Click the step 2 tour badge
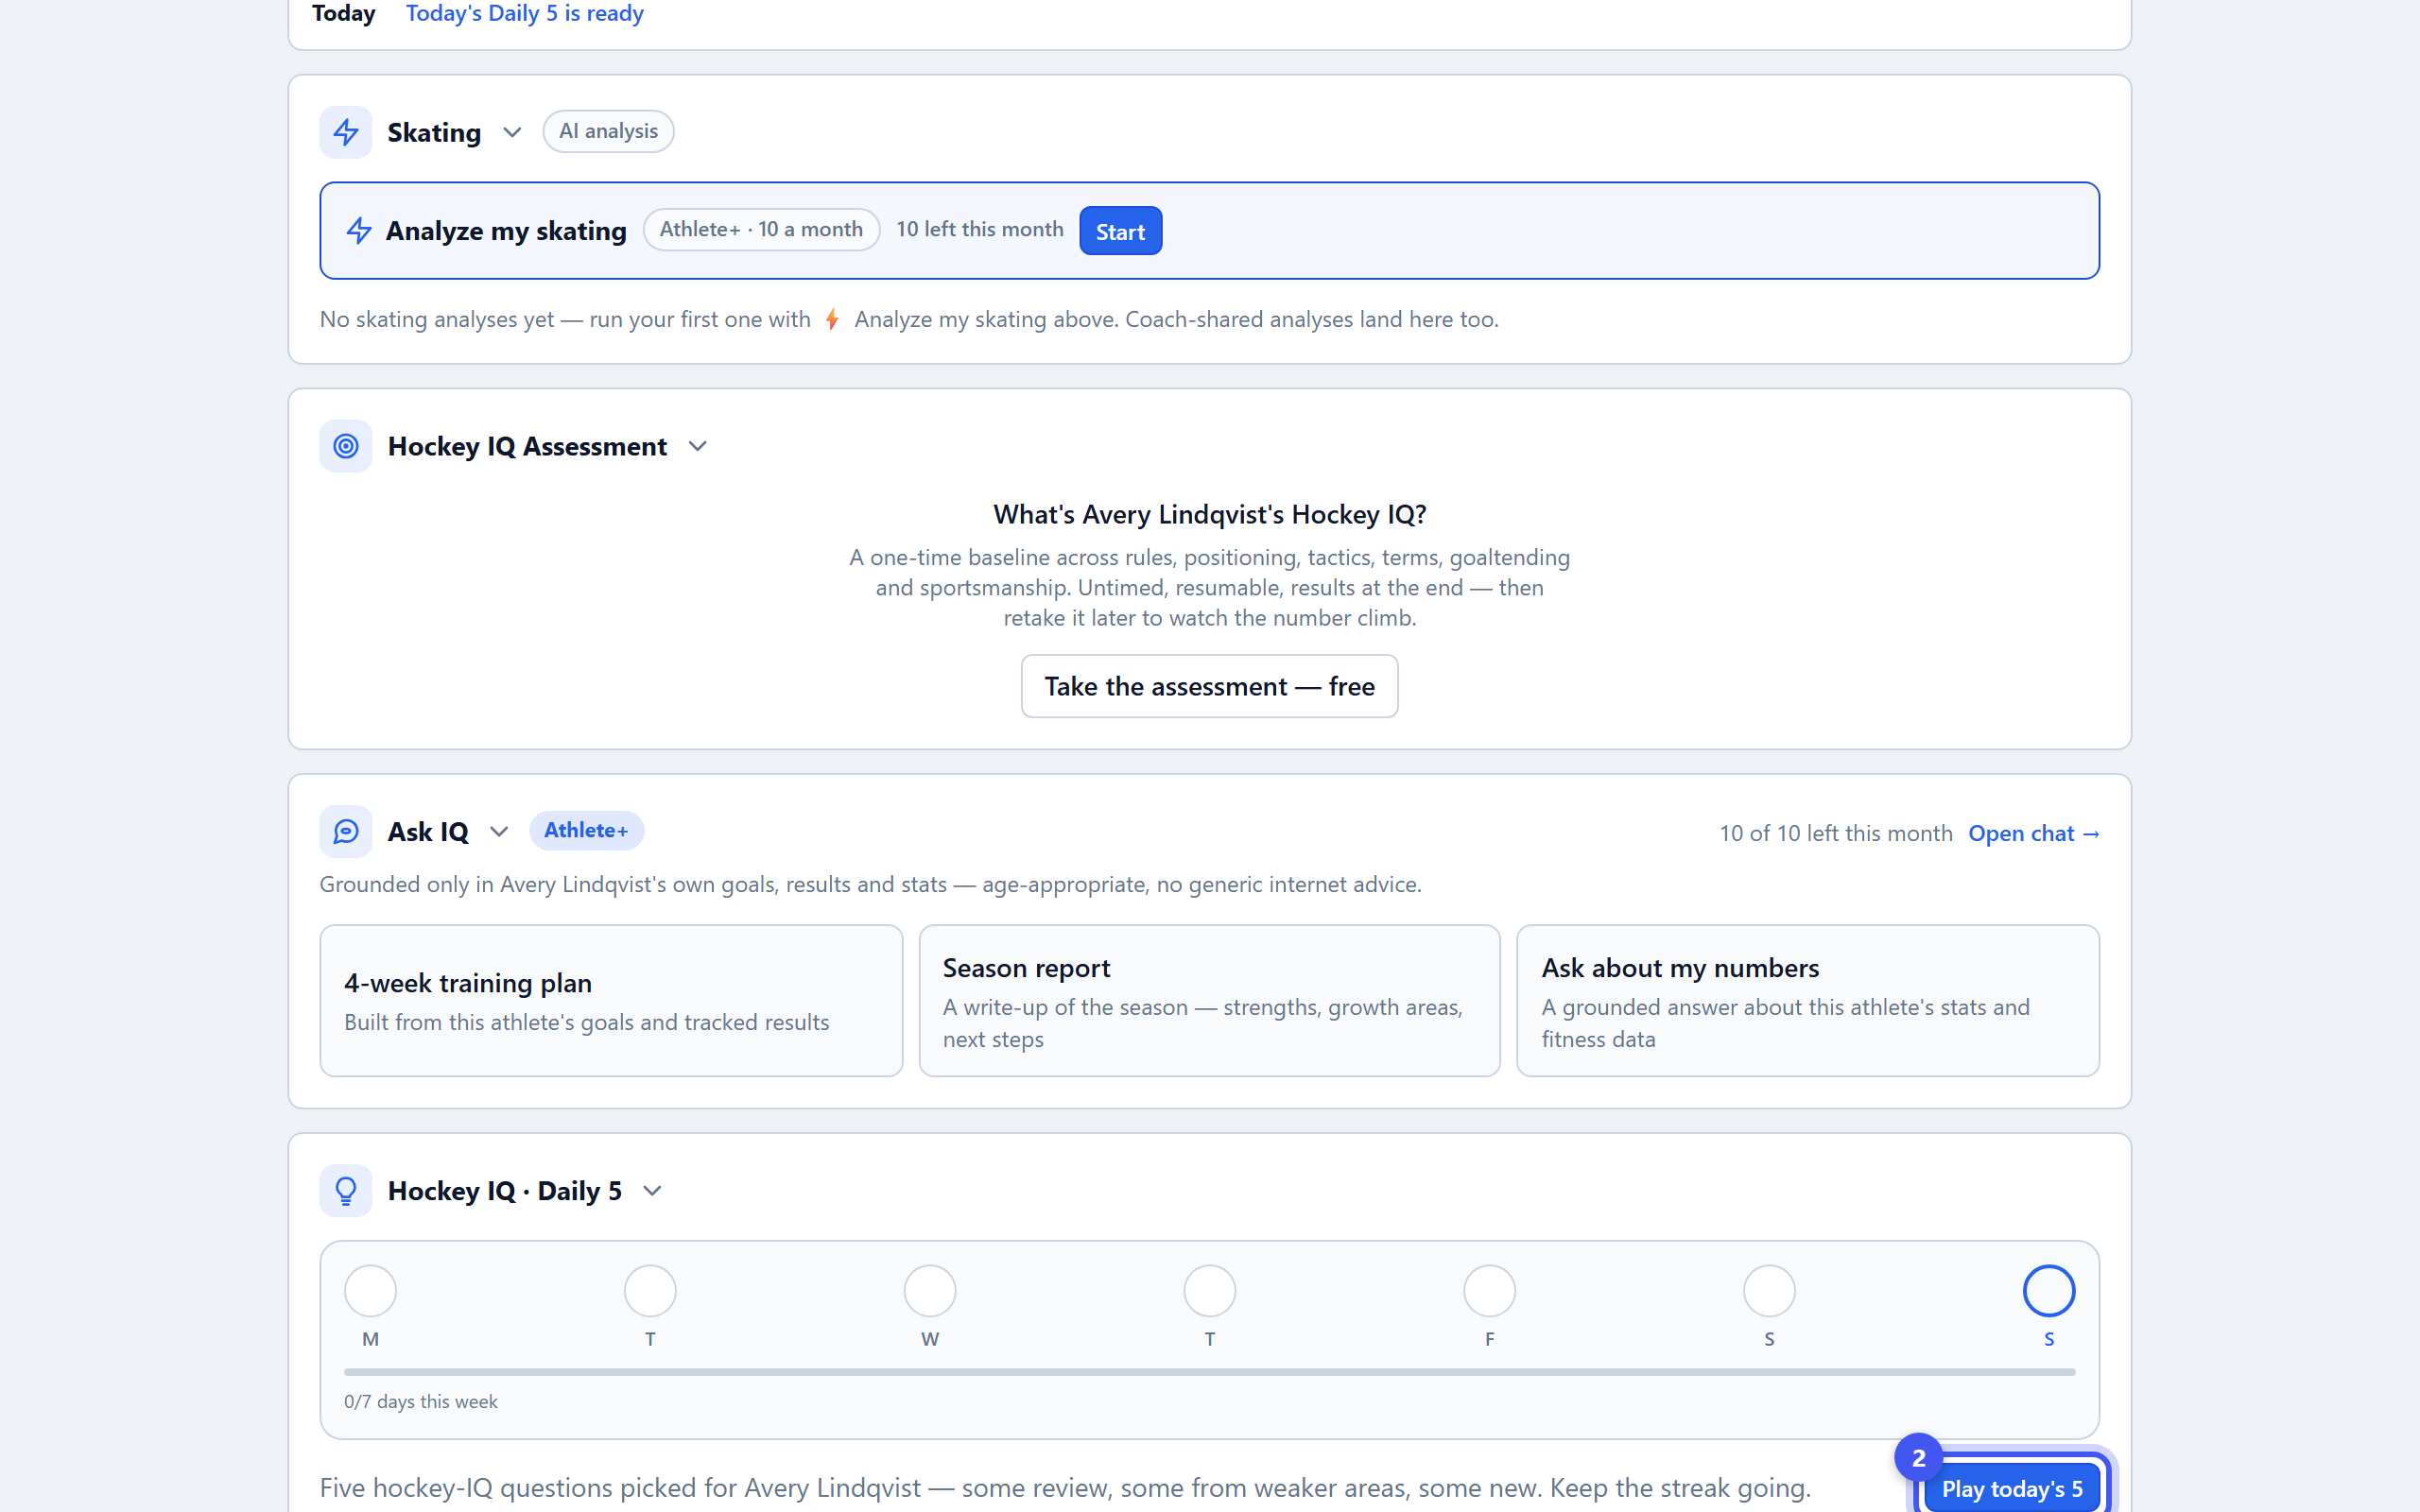The width and height of the screenshot is (2420, 1512). [x=1918, y=1458]
